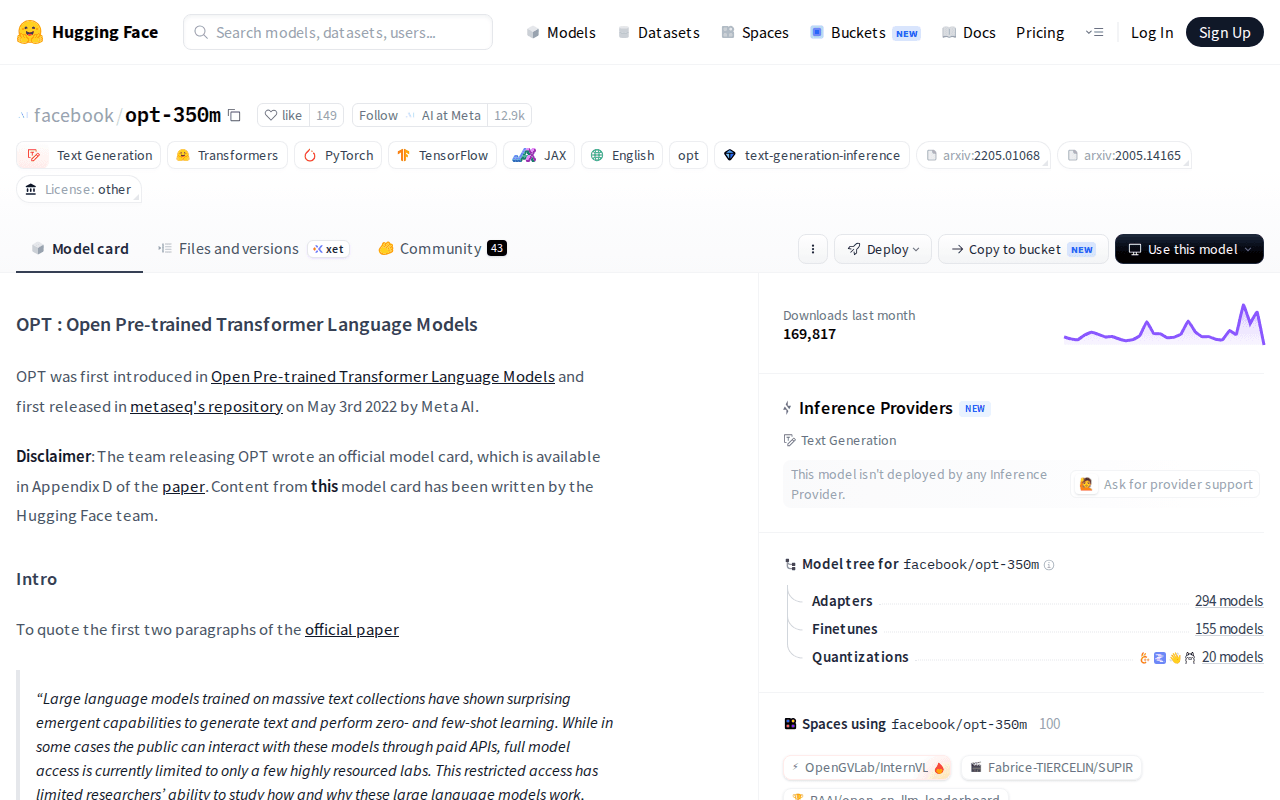Viewport: 1280px width, 800px height.
Task: Open Open Pre-trained Transformer Language Models link
Action: pyautogui.click(x=383, y=377)
